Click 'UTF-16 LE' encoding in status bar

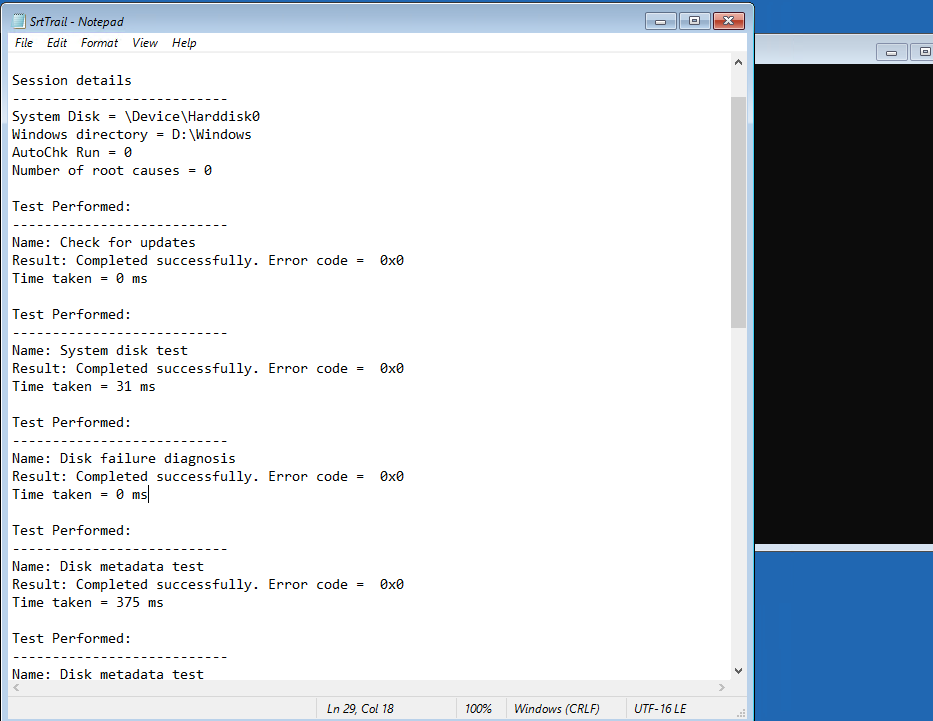coord(660,709)
